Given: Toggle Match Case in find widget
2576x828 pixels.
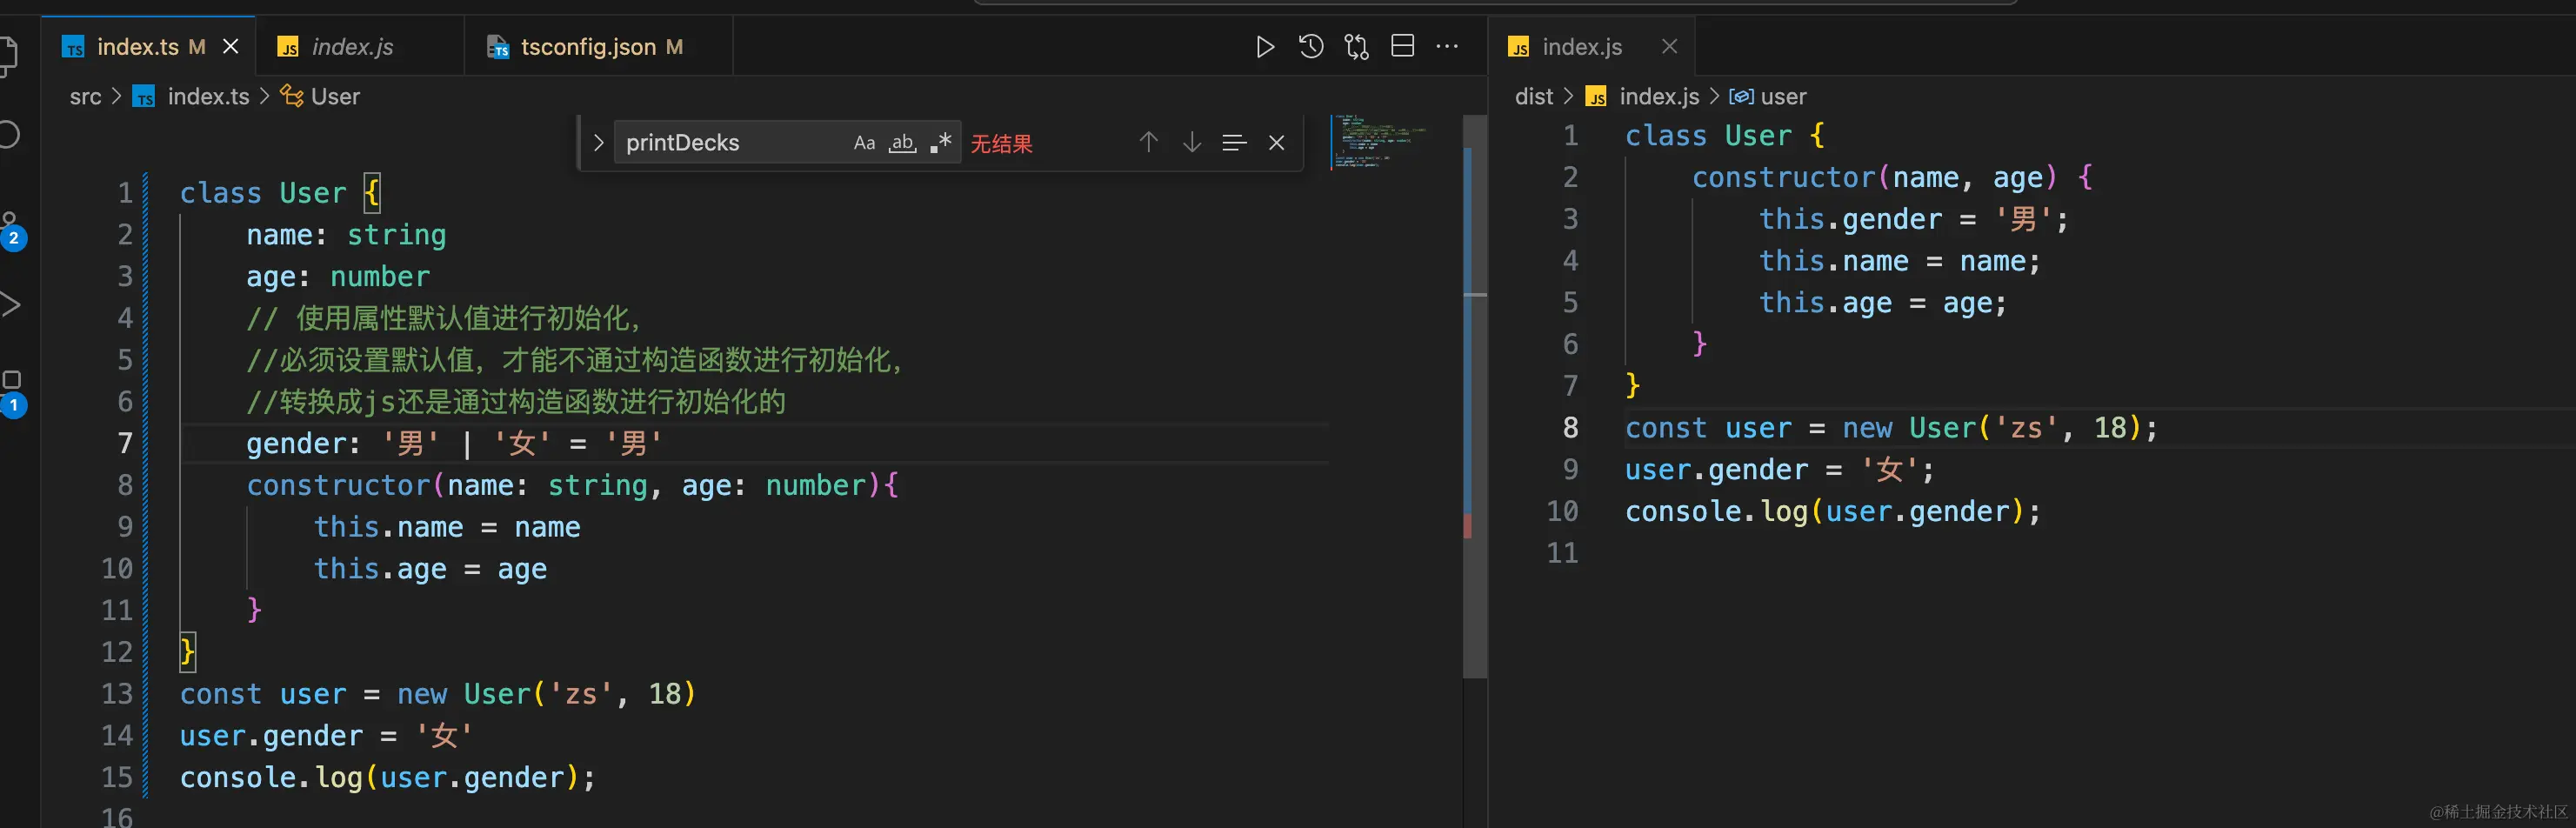Looking at the screenshot, I should [x=864, y=143].
